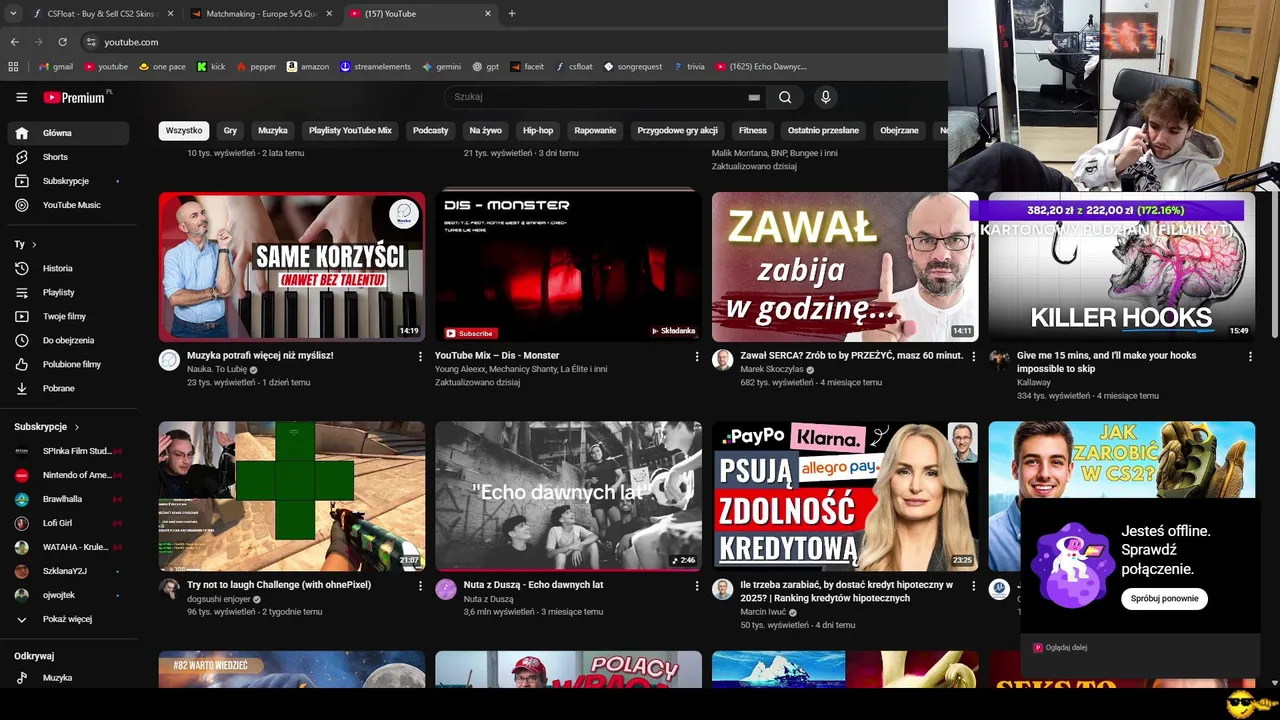This screenshot has width=1280, height=720.
Task: Click the YouTube Premium logo
Action: [76, 97]
